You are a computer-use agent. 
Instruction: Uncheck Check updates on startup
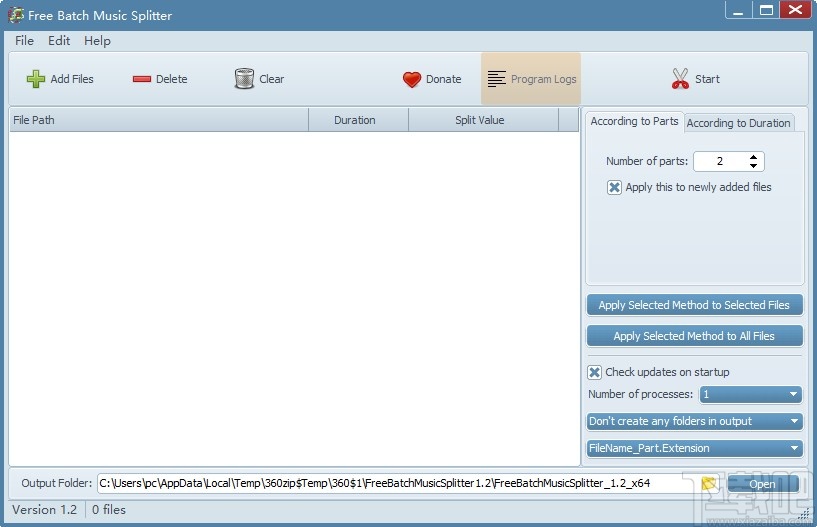coord(595,372)
